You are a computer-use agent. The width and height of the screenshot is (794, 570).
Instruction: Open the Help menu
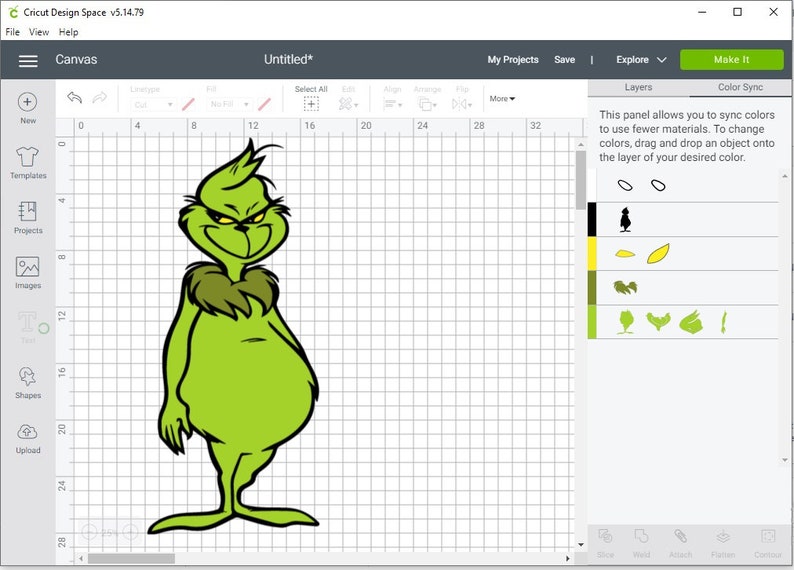point(68,32)
